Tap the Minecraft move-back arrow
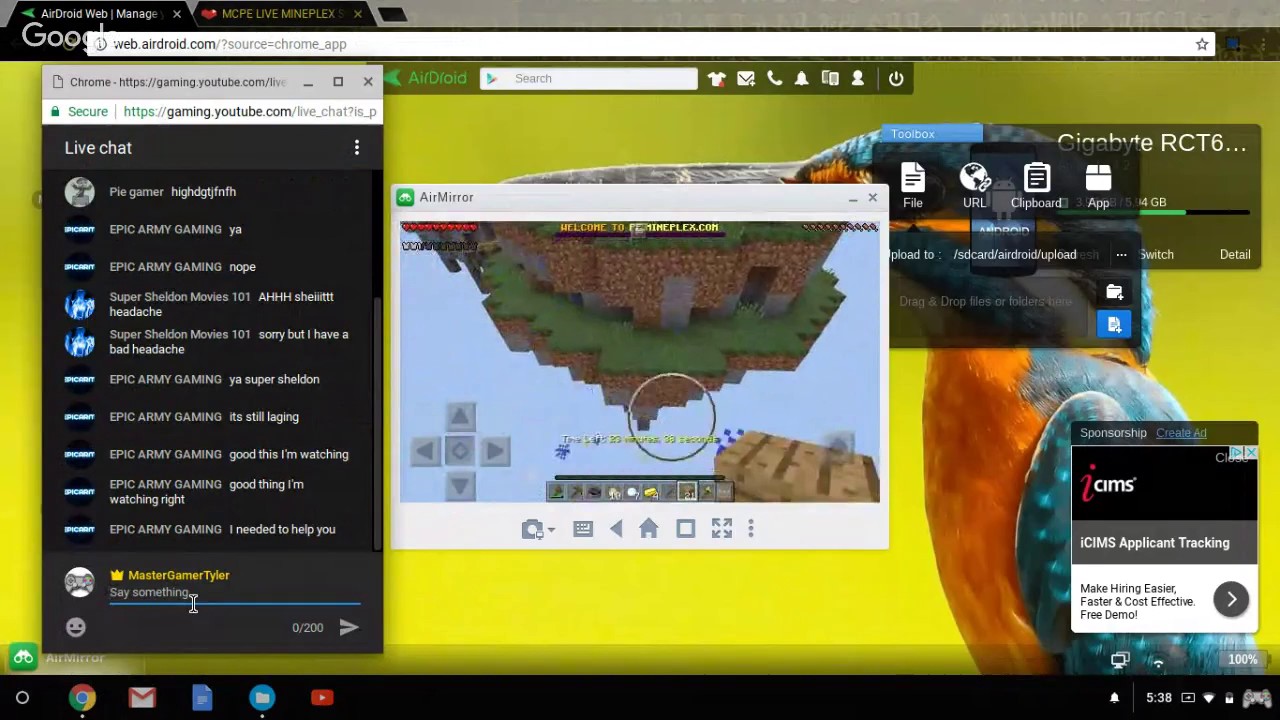The image size is (1280, 720). click(459, 486)
